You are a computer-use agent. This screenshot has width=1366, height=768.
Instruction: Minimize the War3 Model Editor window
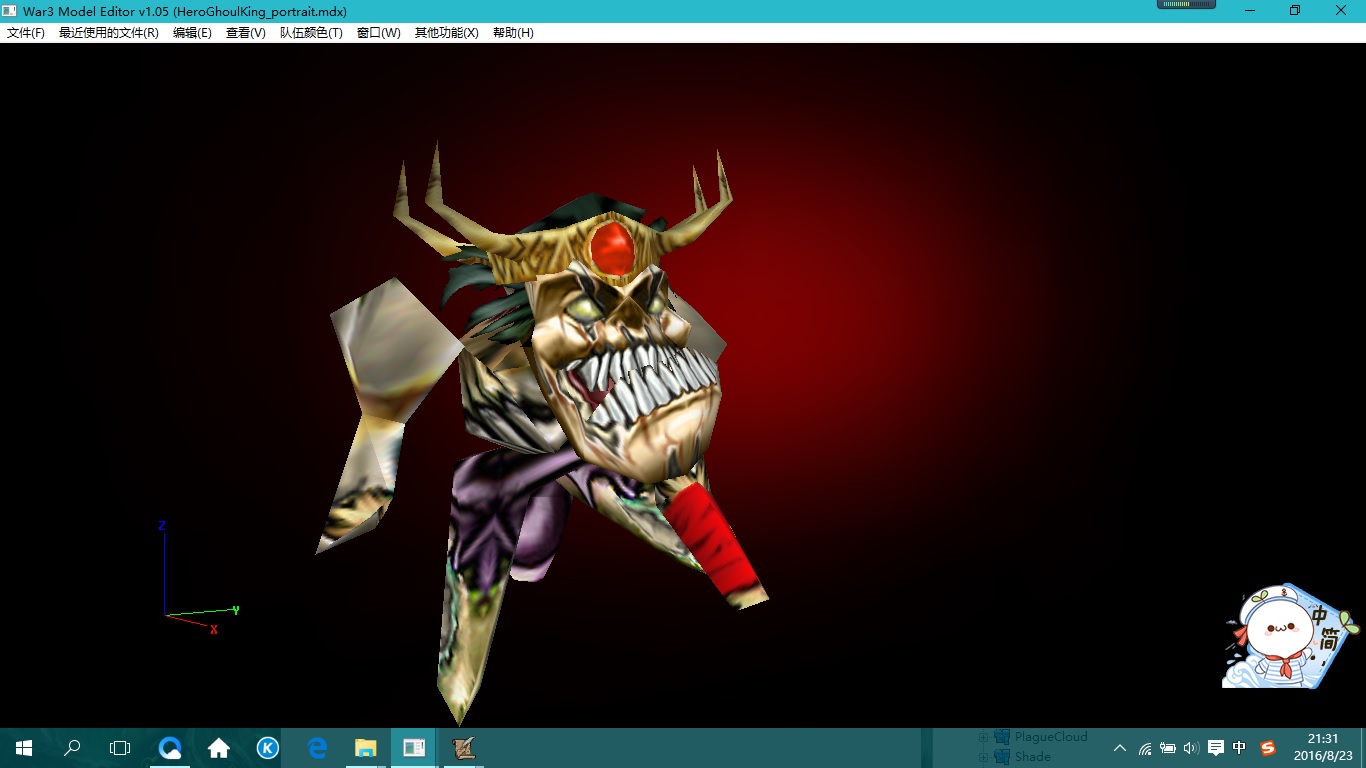point(1250,10)
